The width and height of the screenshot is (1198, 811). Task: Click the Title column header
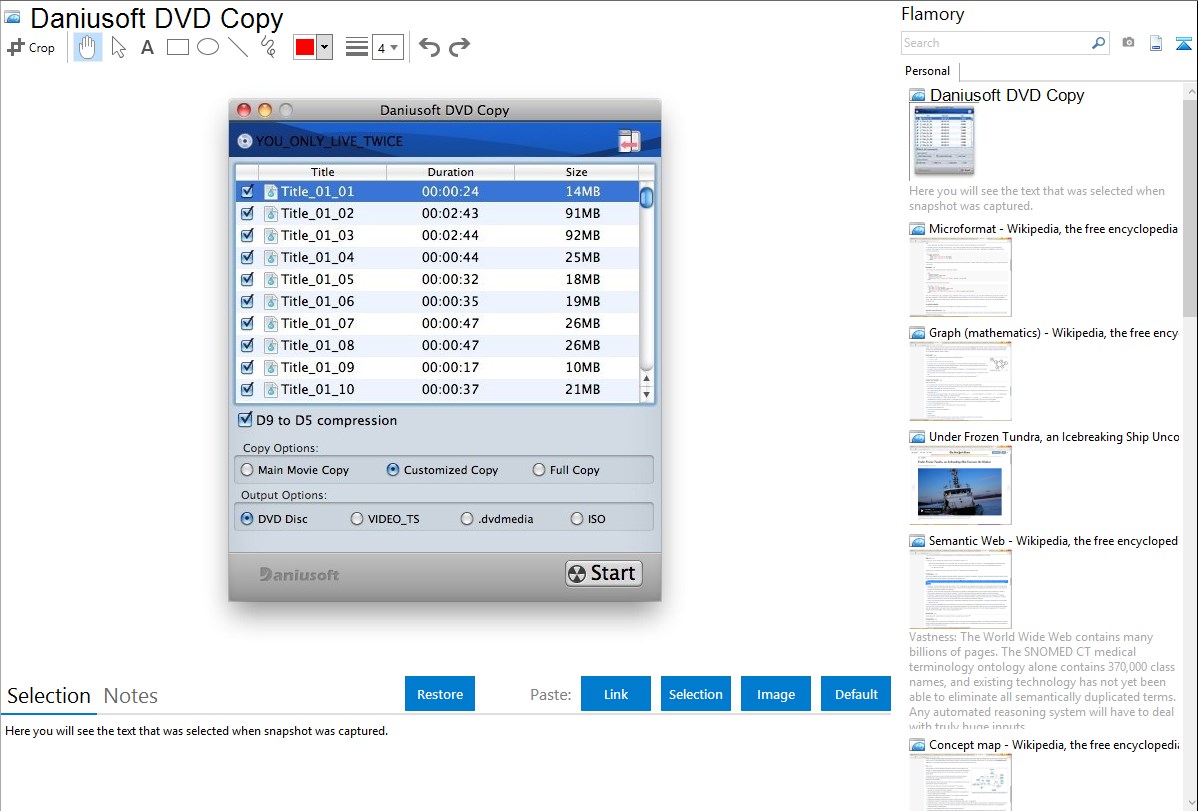pyautogui.click(x=322, y=172)
